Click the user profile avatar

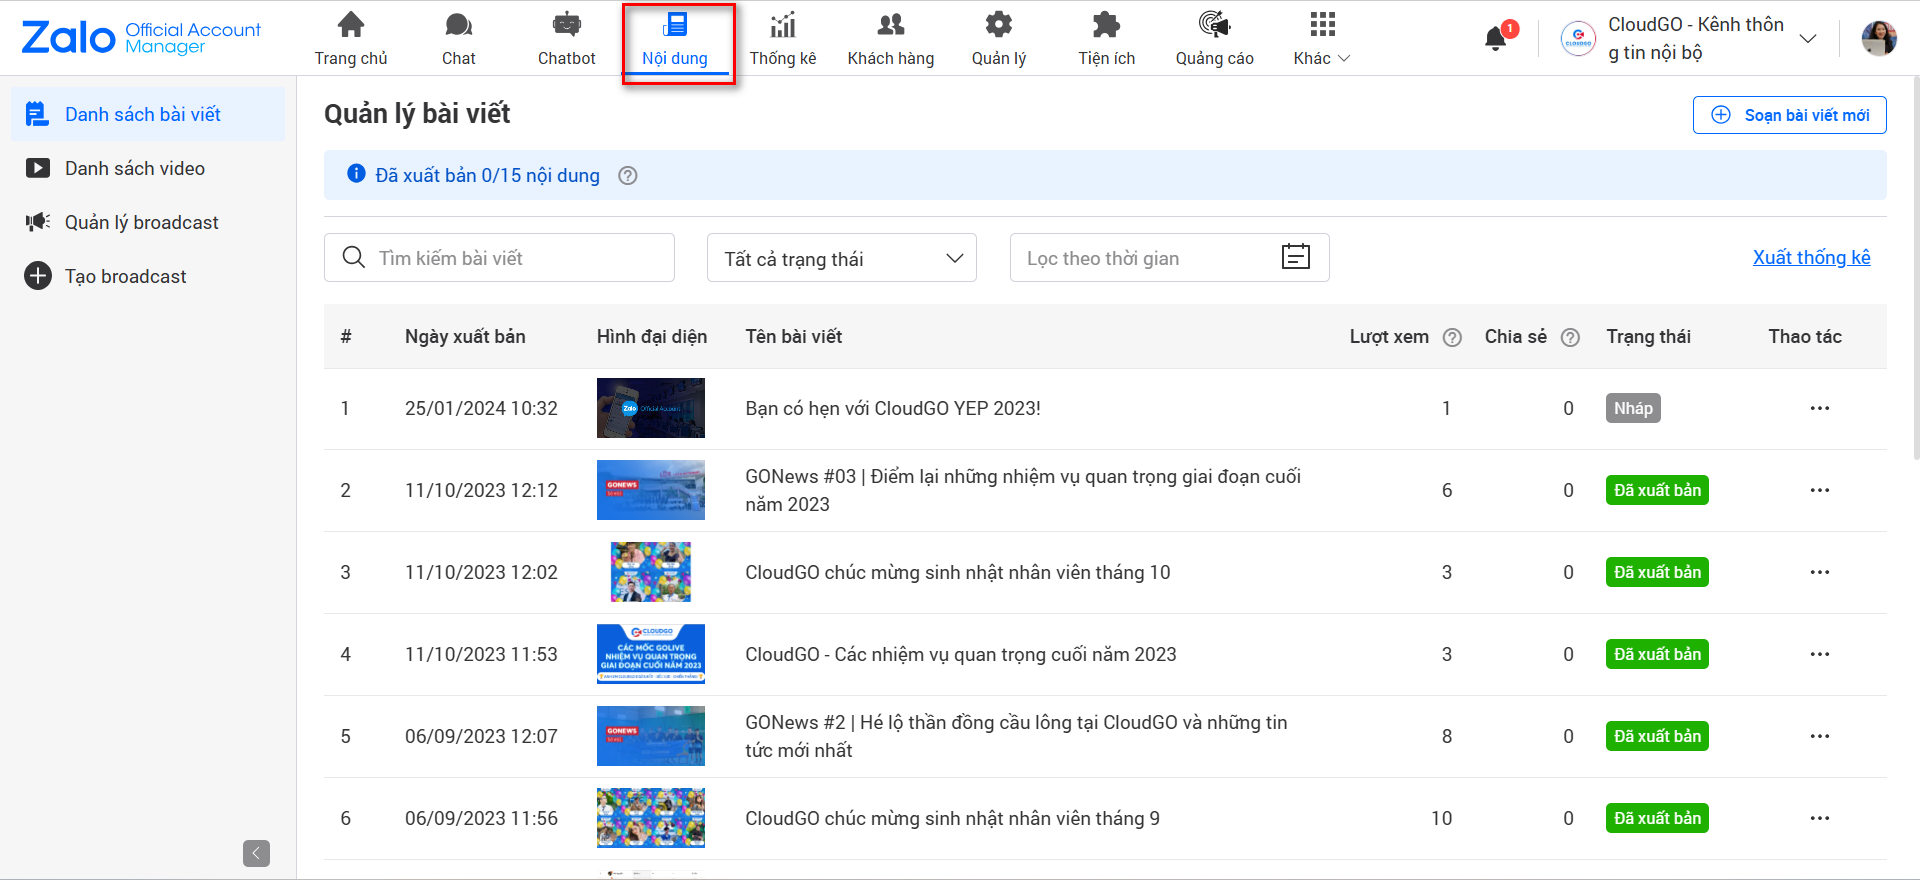click(1879, 38)
